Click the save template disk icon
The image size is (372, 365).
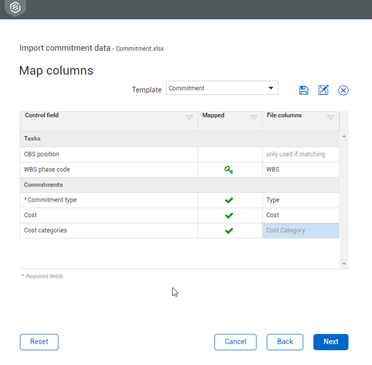click(x=303, y=90)
